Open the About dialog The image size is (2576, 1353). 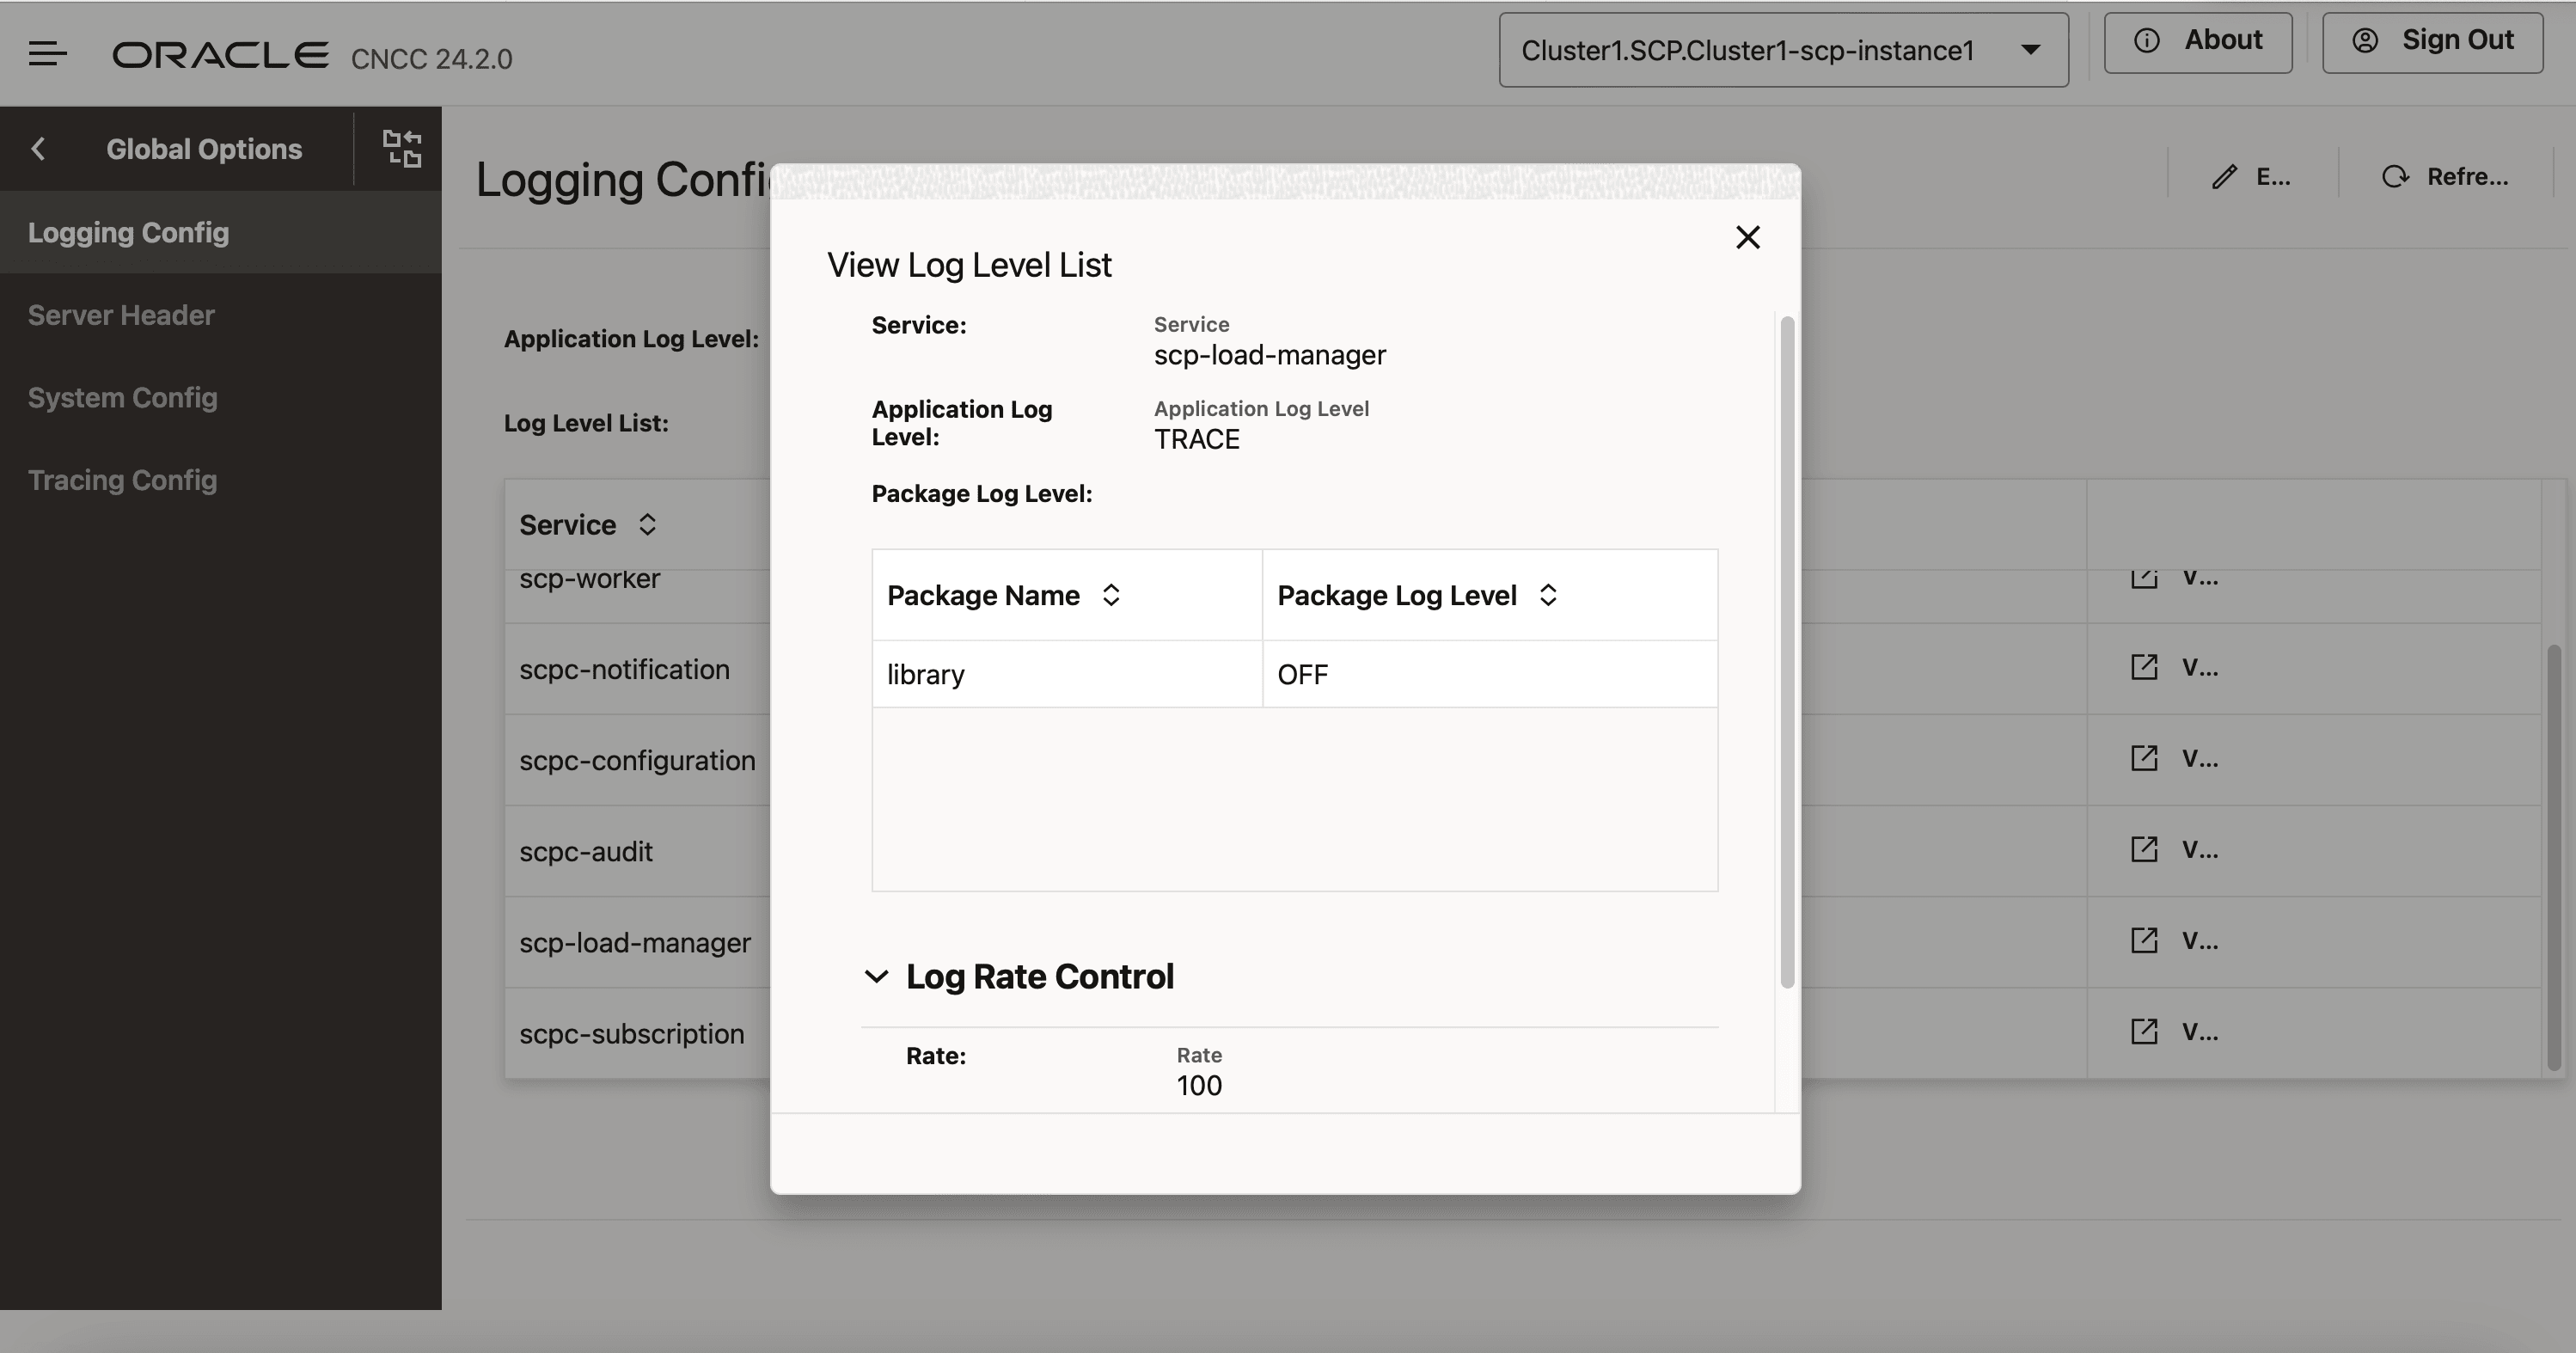[x=2198, y=40]
